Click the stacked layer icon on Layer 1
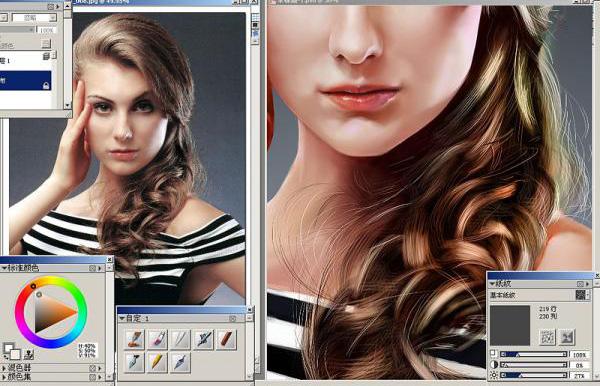The width and height of the screenshot is (600, 386). [x=46, y=57]
